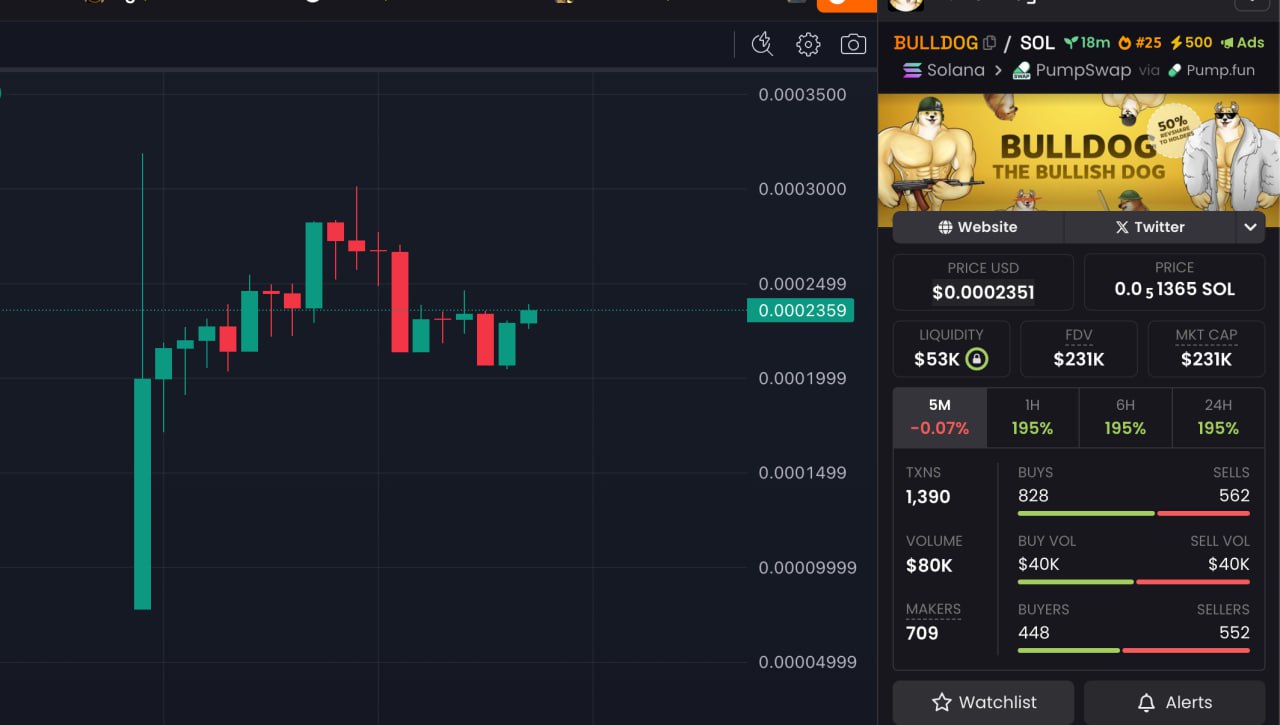1280x725 pixels.
Task: Click the SELLERS count 552
Action: [x=1234, y=632]
